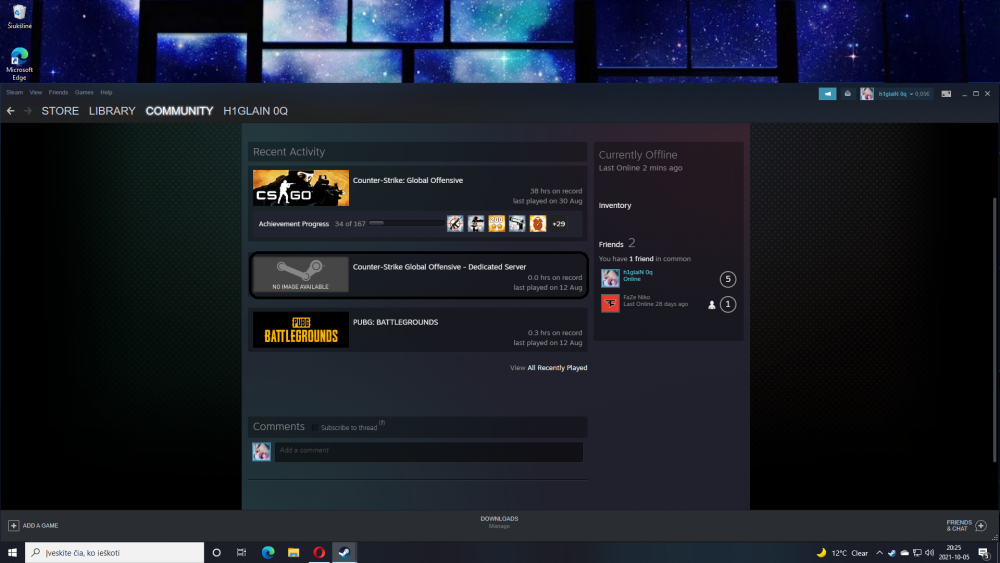Select the COMMUNITY tab

(x=179, y=111)
